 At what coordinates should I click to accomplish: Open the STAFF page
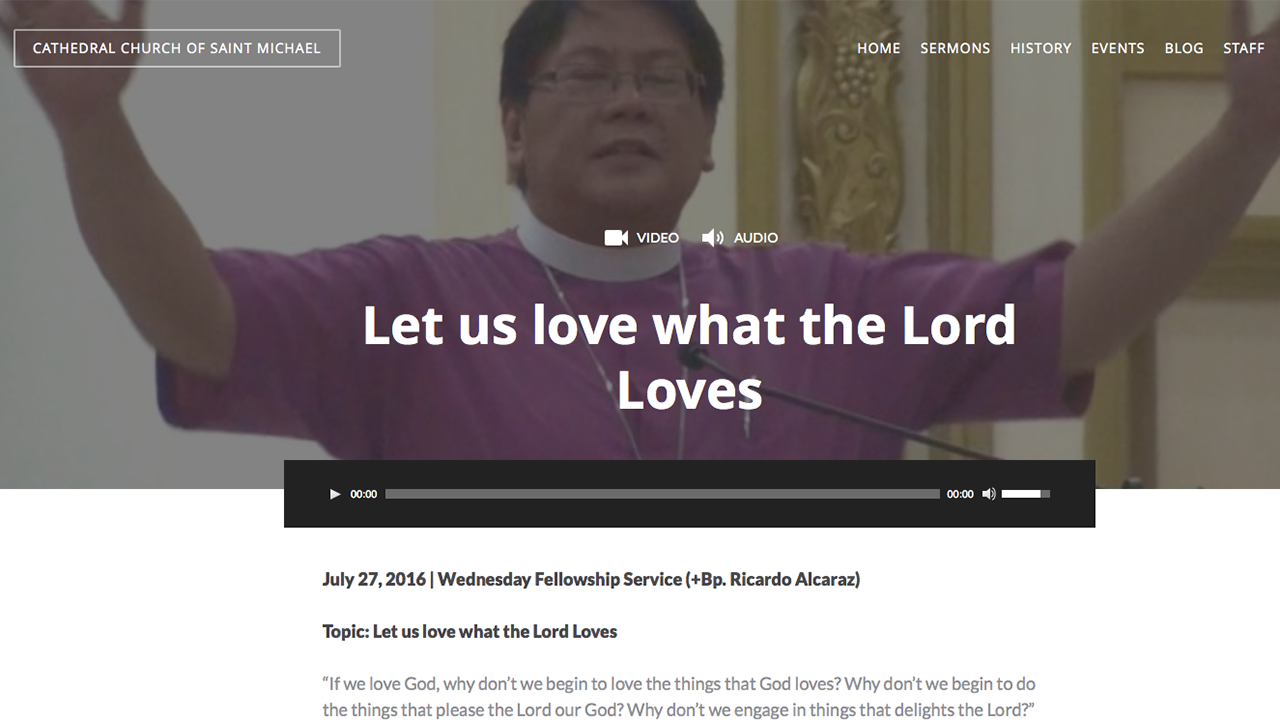(1244, 48)
